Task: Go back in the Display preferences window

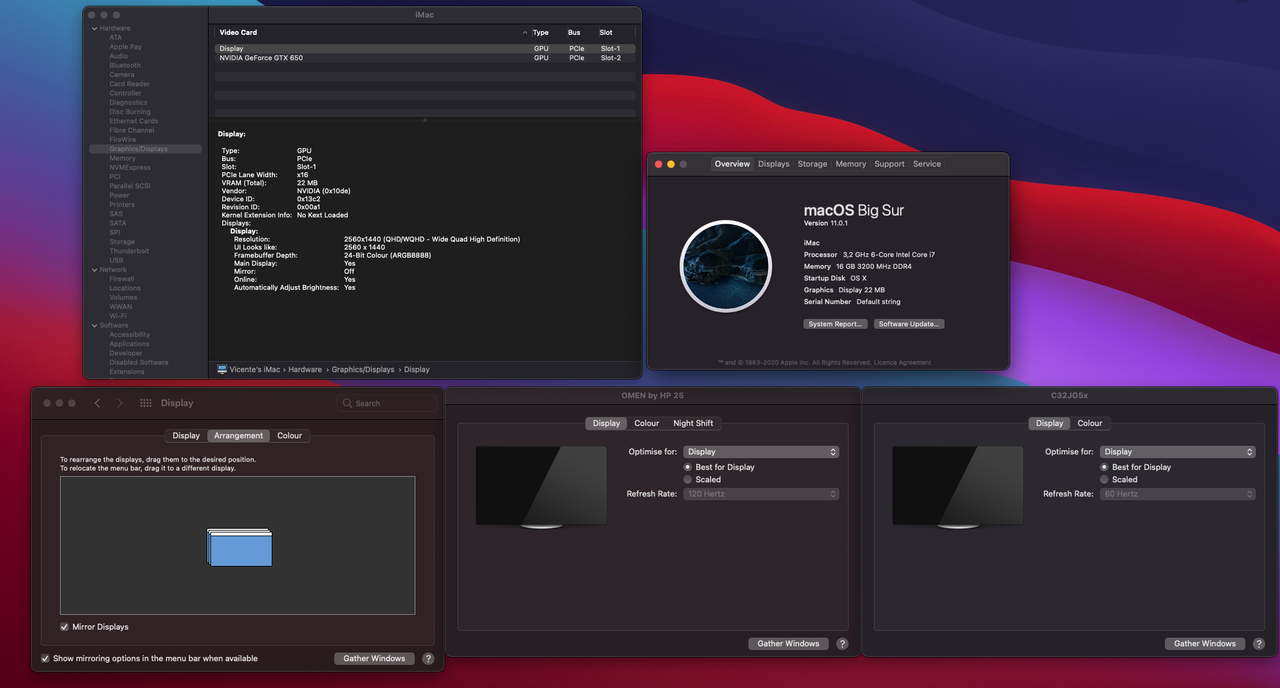Action: pos(97,403)
